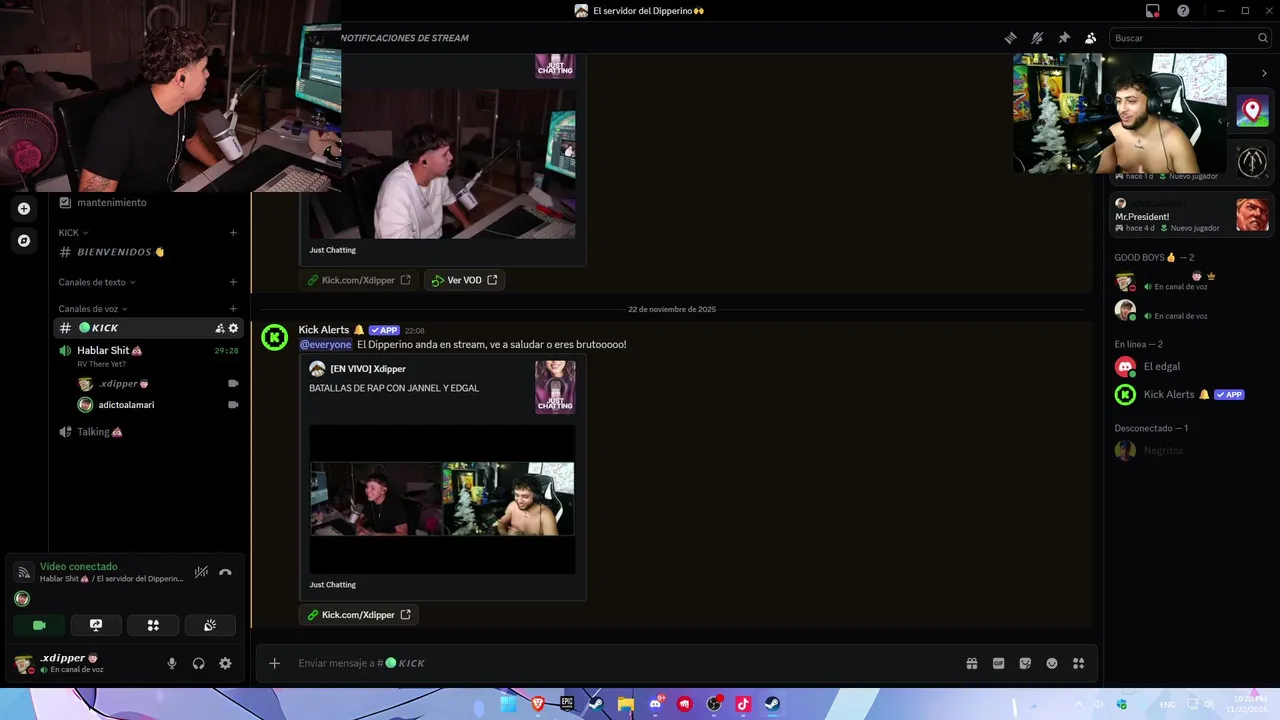The height and width of the screenshot is (720, 1280).
Task: Open Brave browser from taskbar
Action: (x=539, y=704)
